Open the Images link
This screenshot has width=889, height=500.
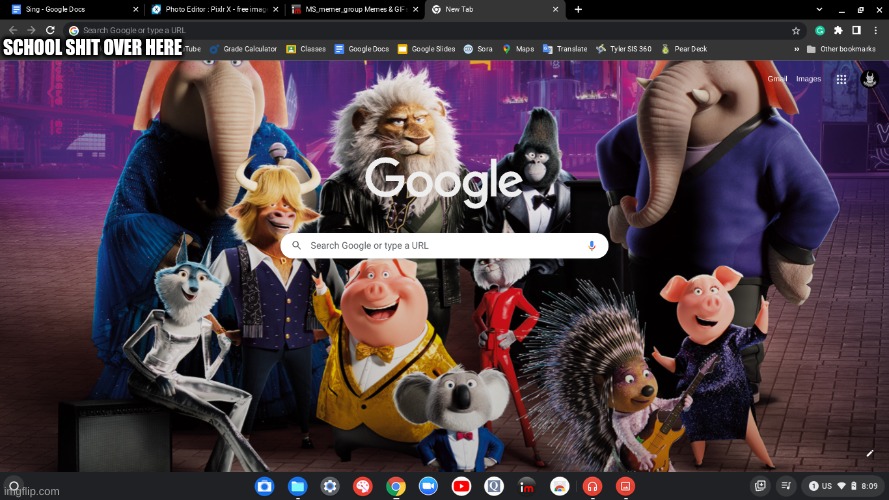point(808,79)
